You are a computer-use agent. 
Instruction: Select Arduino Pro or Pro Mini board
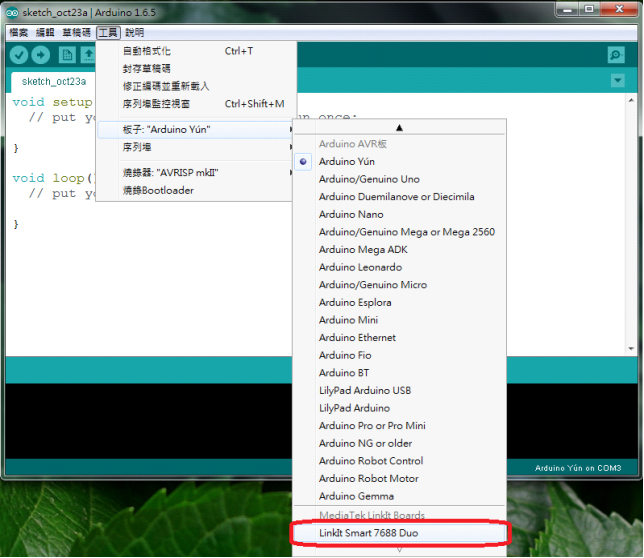(x=399, y=426)
